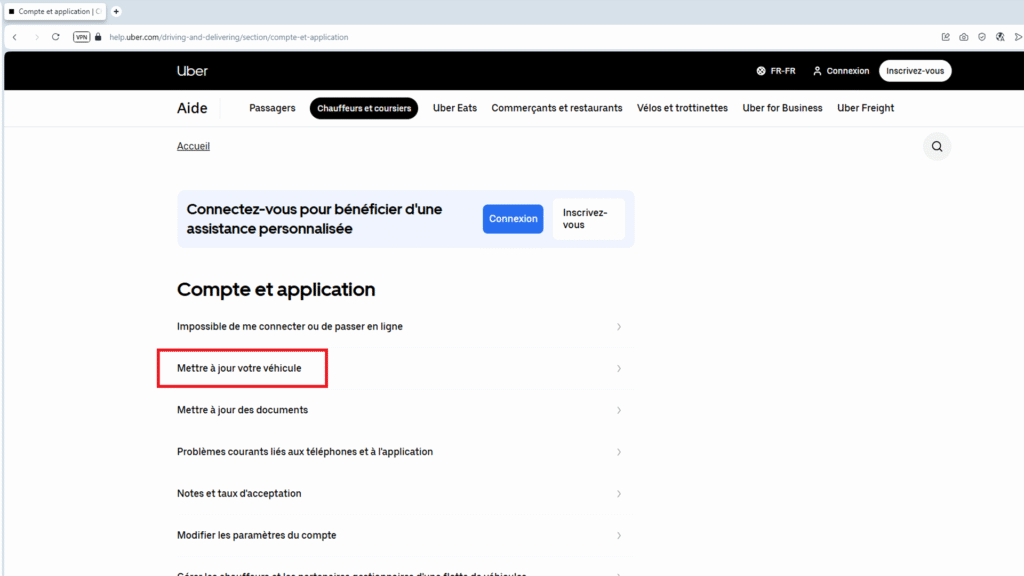The width and height of the screenshot is (1024, 576).
Task: Click Connexion with person icon in header
Action: pyautogui.click(x=841, y=71)
